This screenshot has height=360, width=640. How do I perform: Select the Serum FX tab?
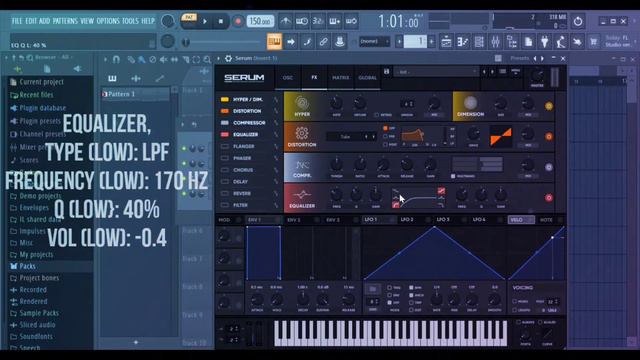tap(314, 78)
